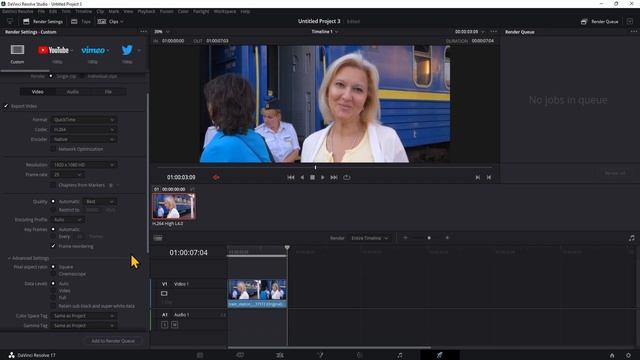The image size is (640, 360).
Task: Open Render Settings panel options dots
Action: tap(143, 31)
